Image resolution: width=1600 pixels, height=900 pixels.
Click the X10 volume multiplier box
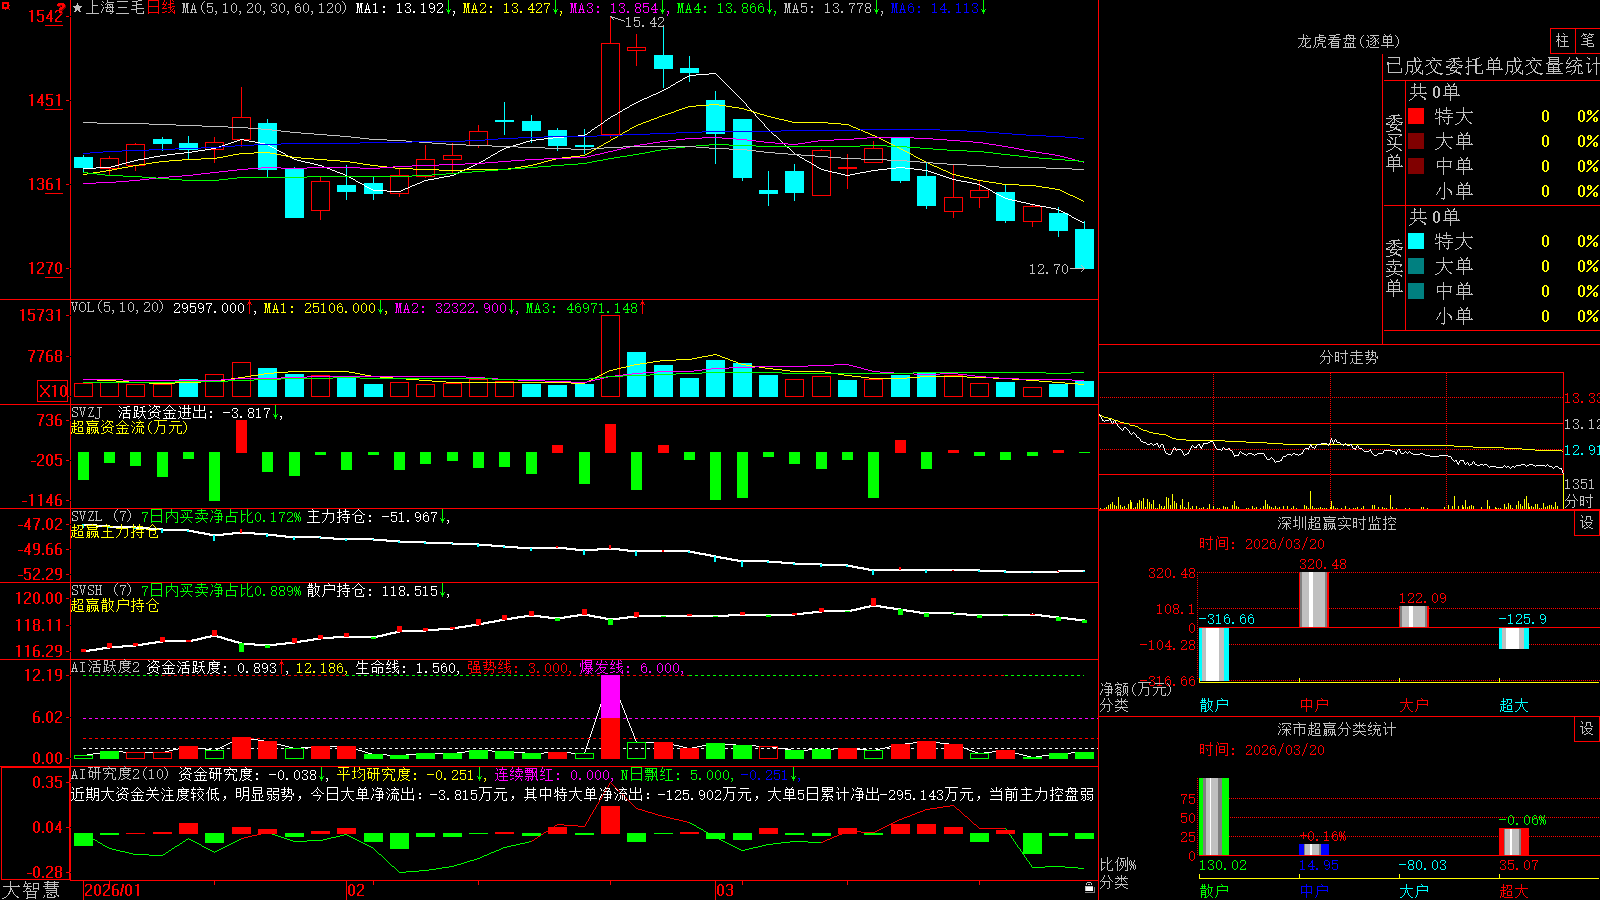[x=53, y=391]
